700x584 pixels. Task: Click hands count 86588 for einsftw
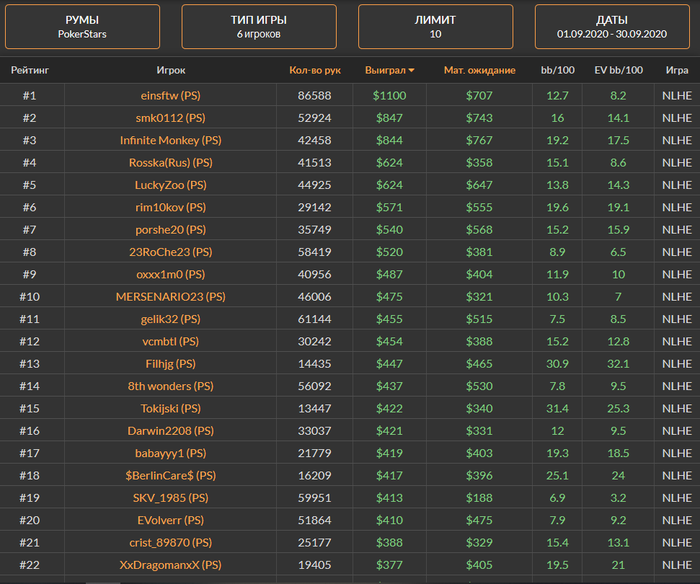click(315, 96)
